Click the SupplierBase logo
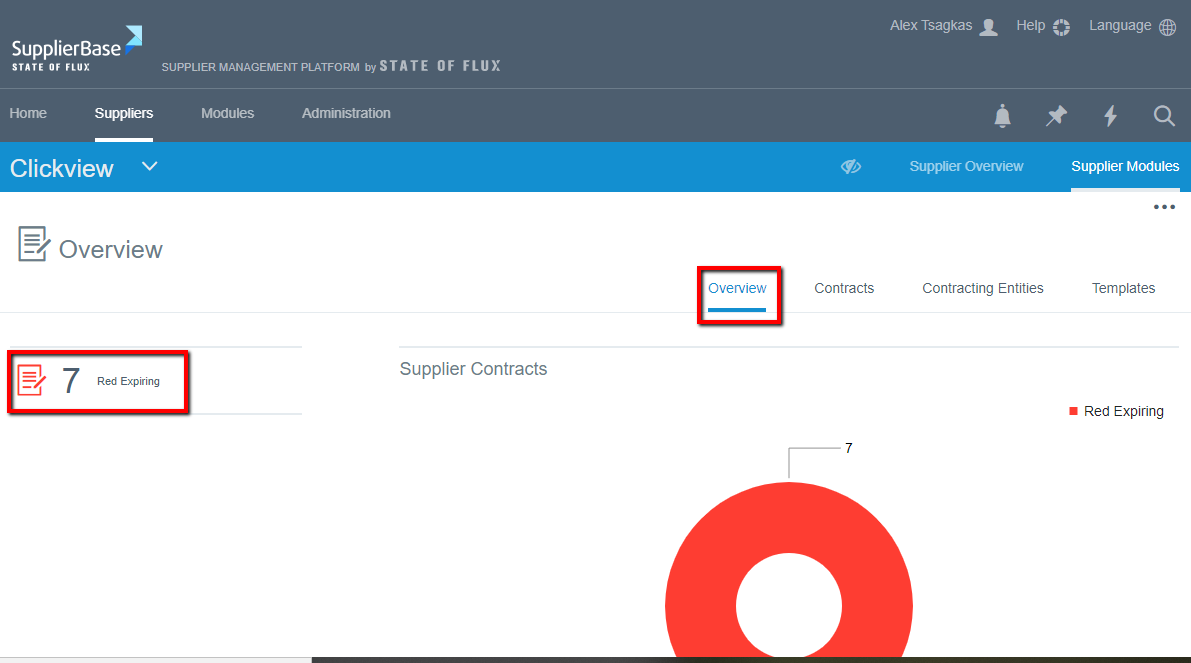Screen dimensions: 1191x663 pyautogui.click(x=76, y=49)
